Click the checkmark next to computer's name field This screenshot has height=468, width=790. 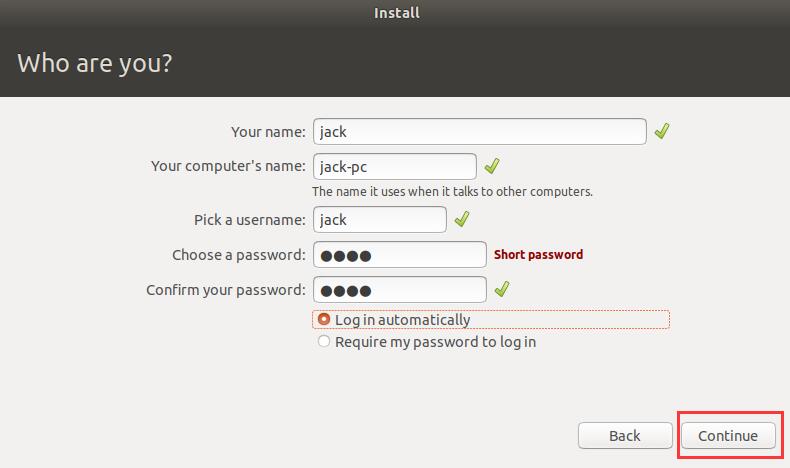(492, 166)
